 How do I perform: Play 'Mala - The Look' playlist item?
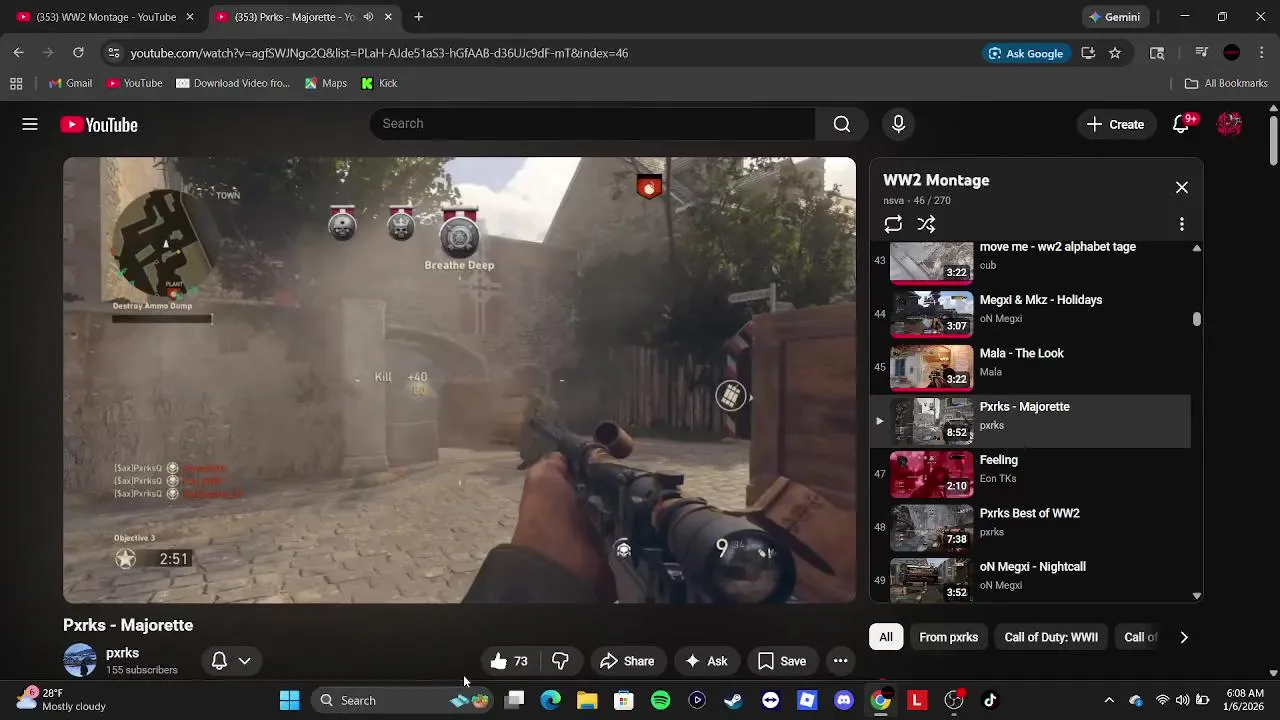click(x=1031, y=367)
